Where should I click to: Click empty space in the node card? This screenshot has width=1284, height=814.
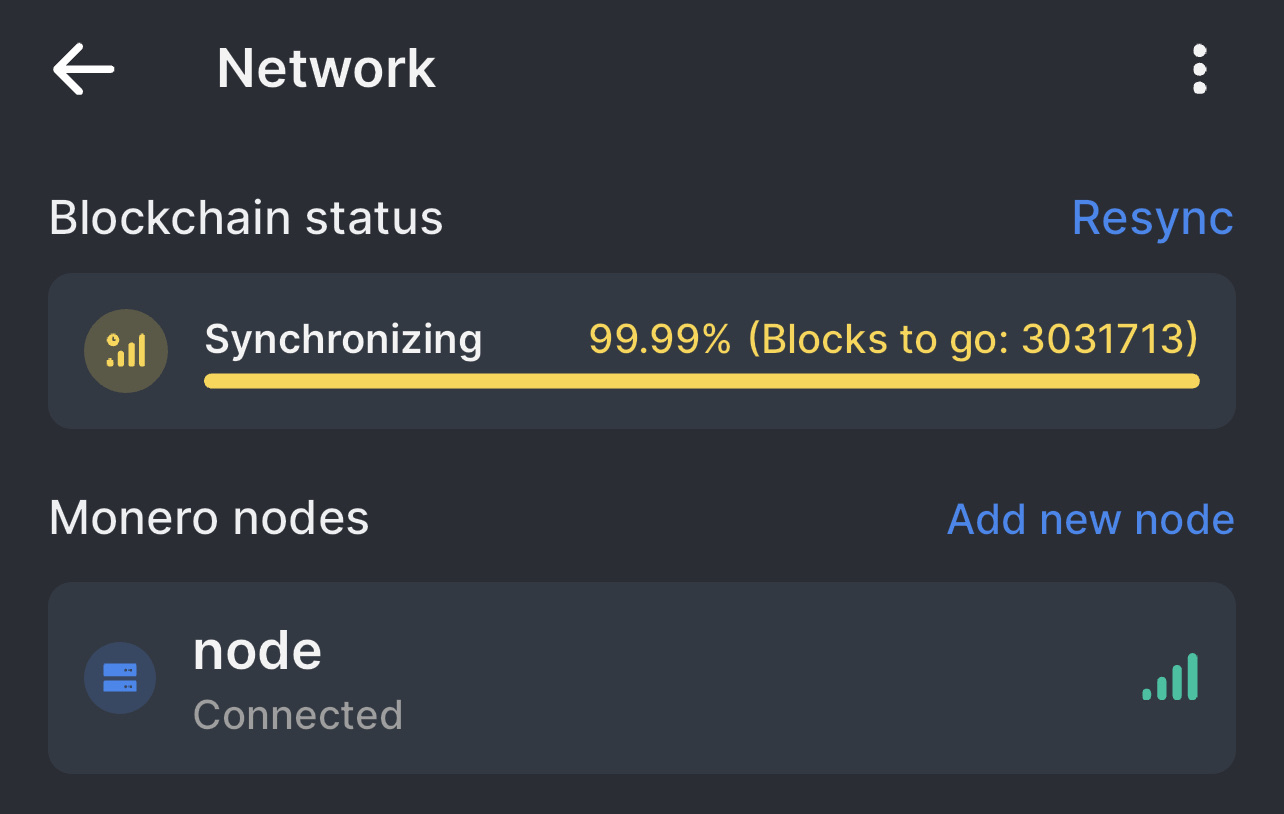[750, 678]
